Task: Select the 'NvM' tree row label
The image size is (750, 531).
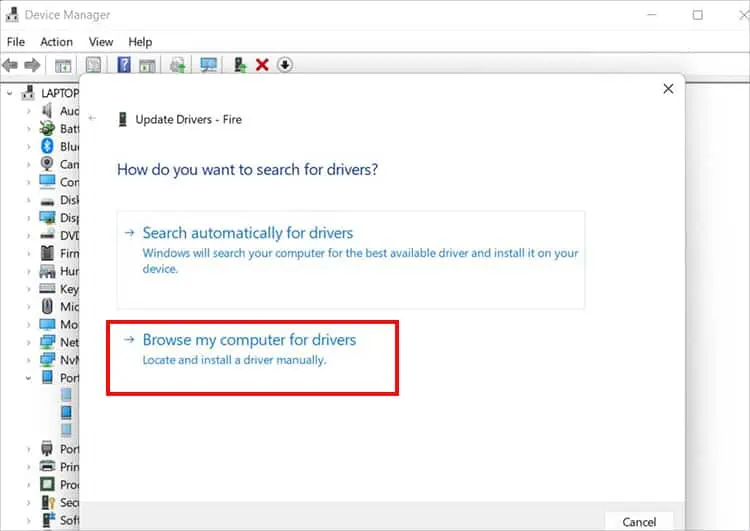Action: click(x=70, y=360)
